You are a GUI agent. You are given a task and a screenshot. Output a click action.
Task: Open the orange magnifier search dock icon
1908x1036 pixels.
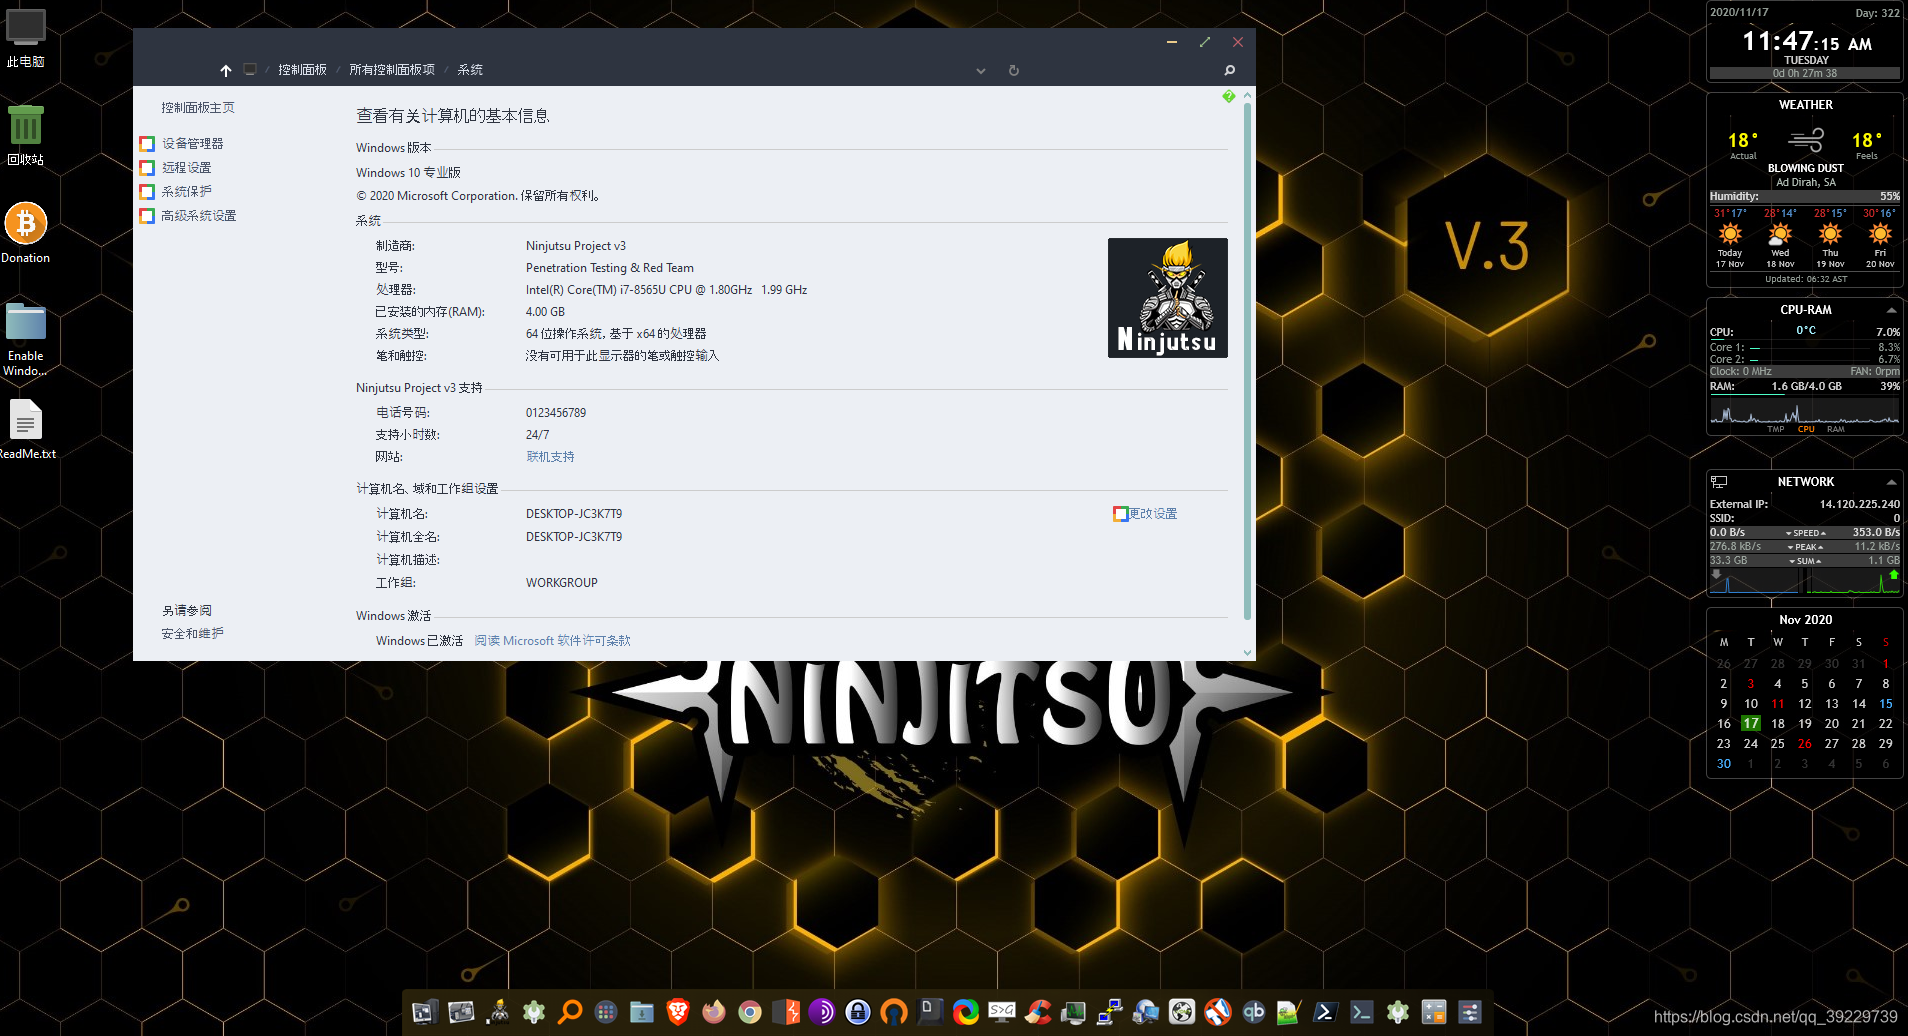click(570, 1012)
